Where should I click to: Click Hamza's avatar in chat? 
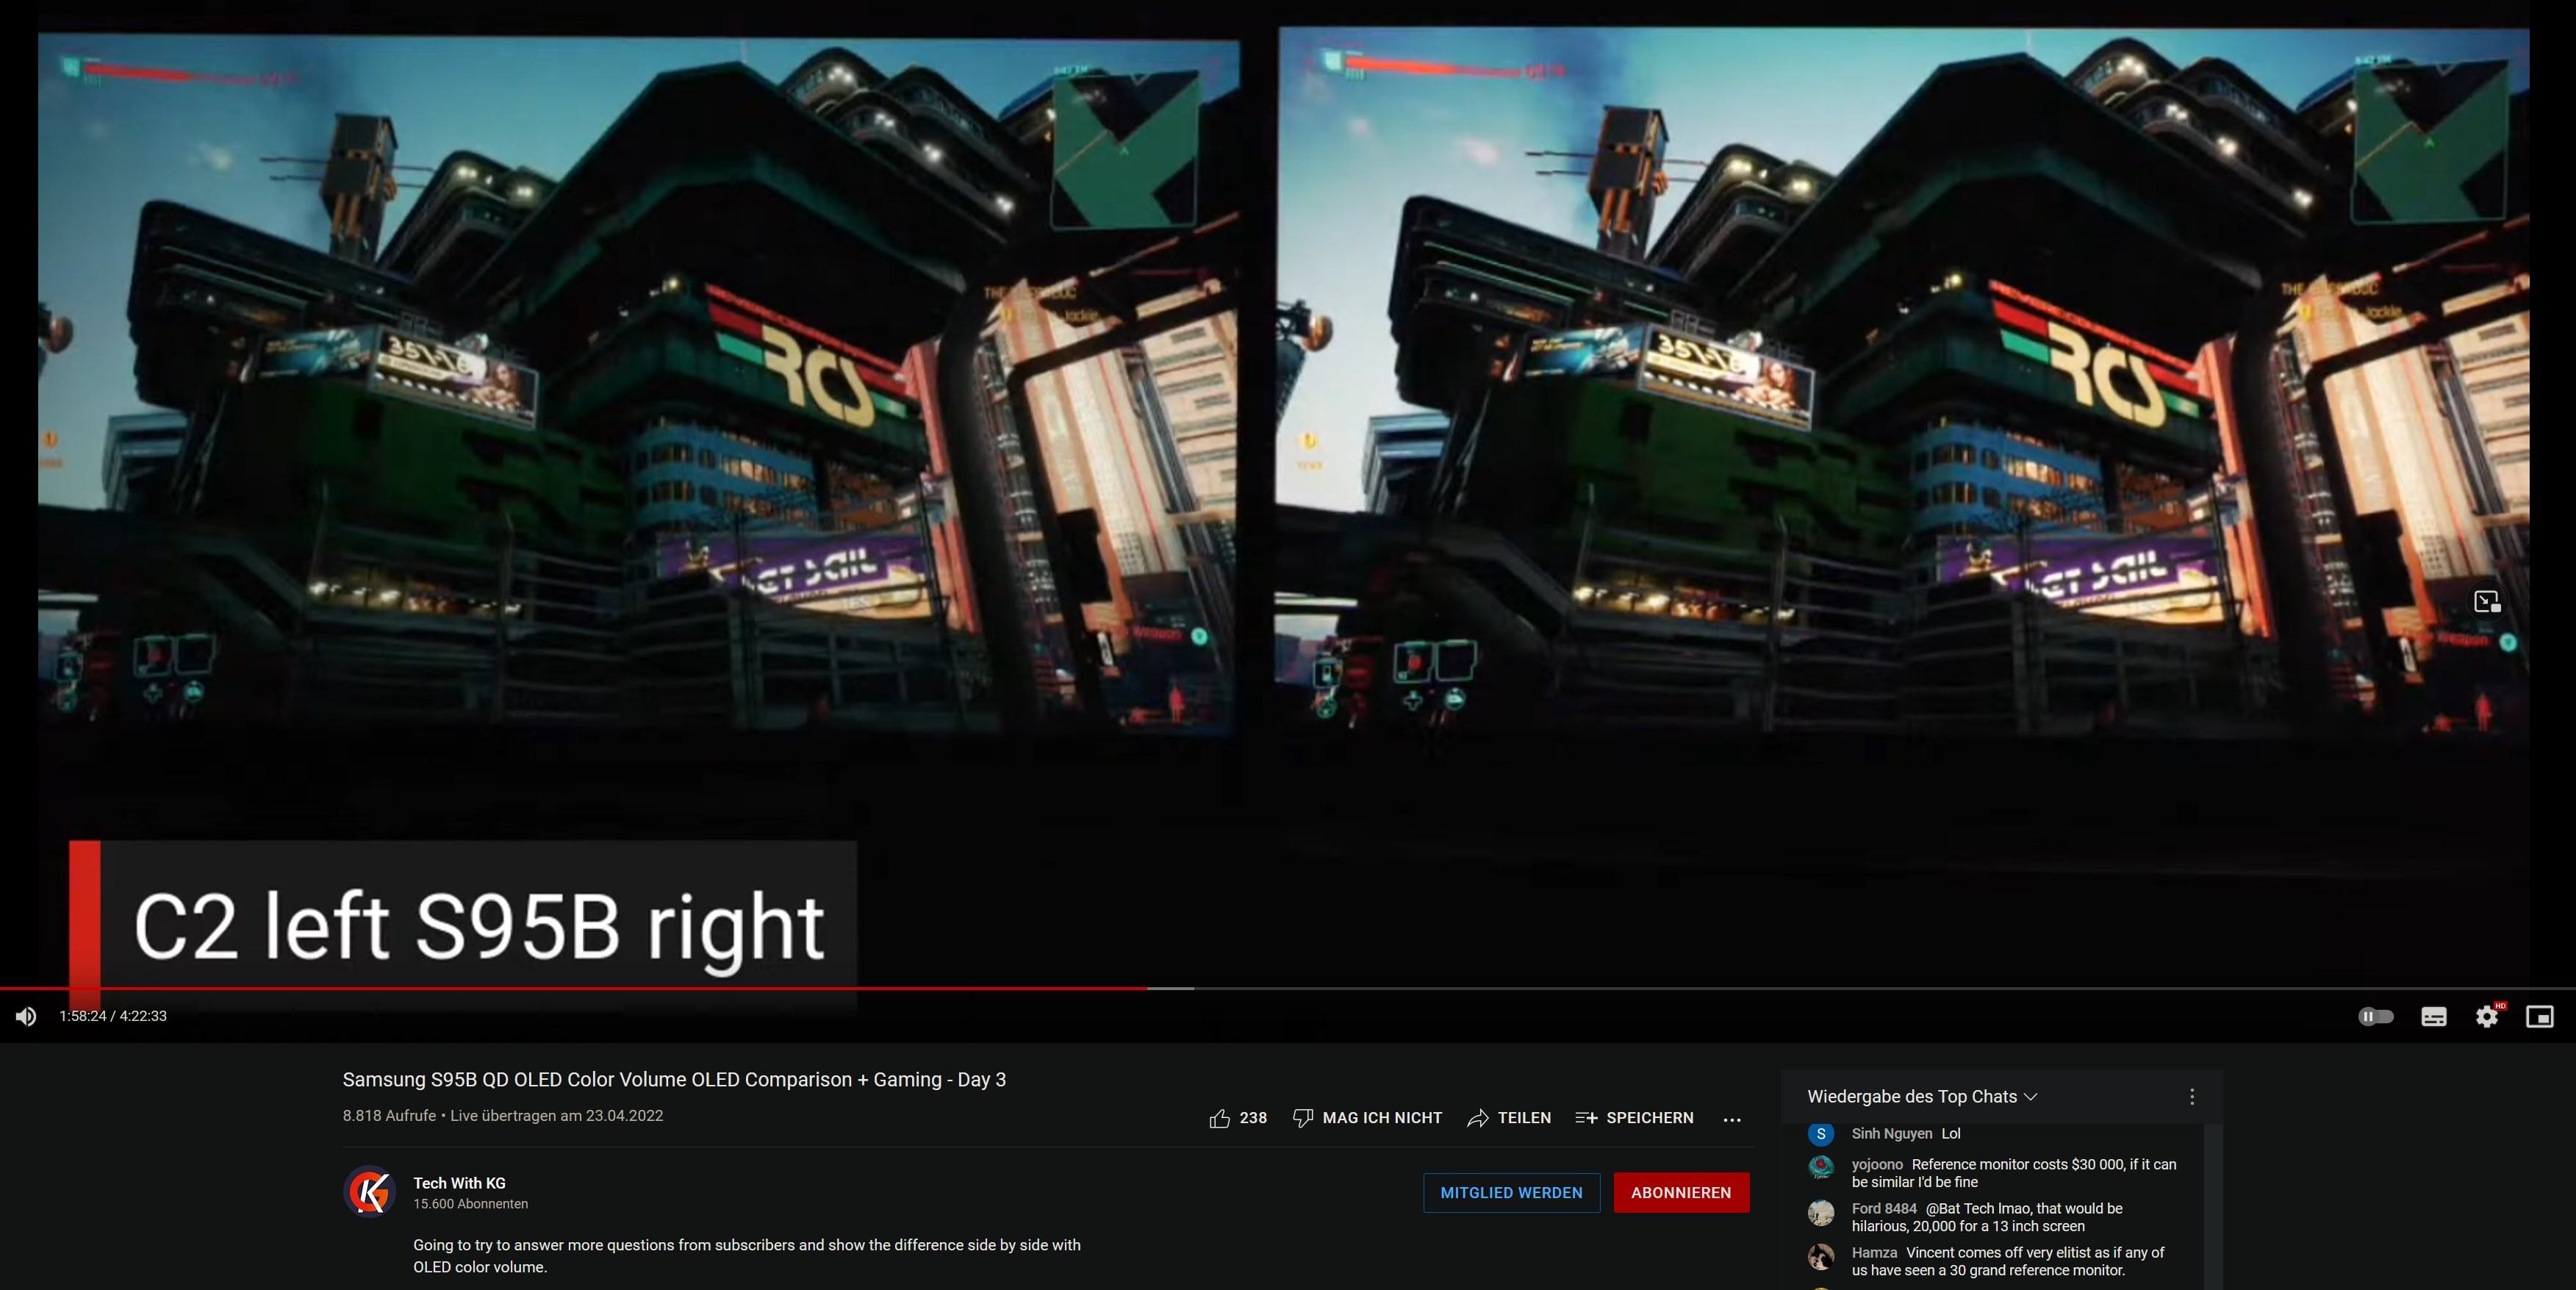(x=1821, y=1256)
